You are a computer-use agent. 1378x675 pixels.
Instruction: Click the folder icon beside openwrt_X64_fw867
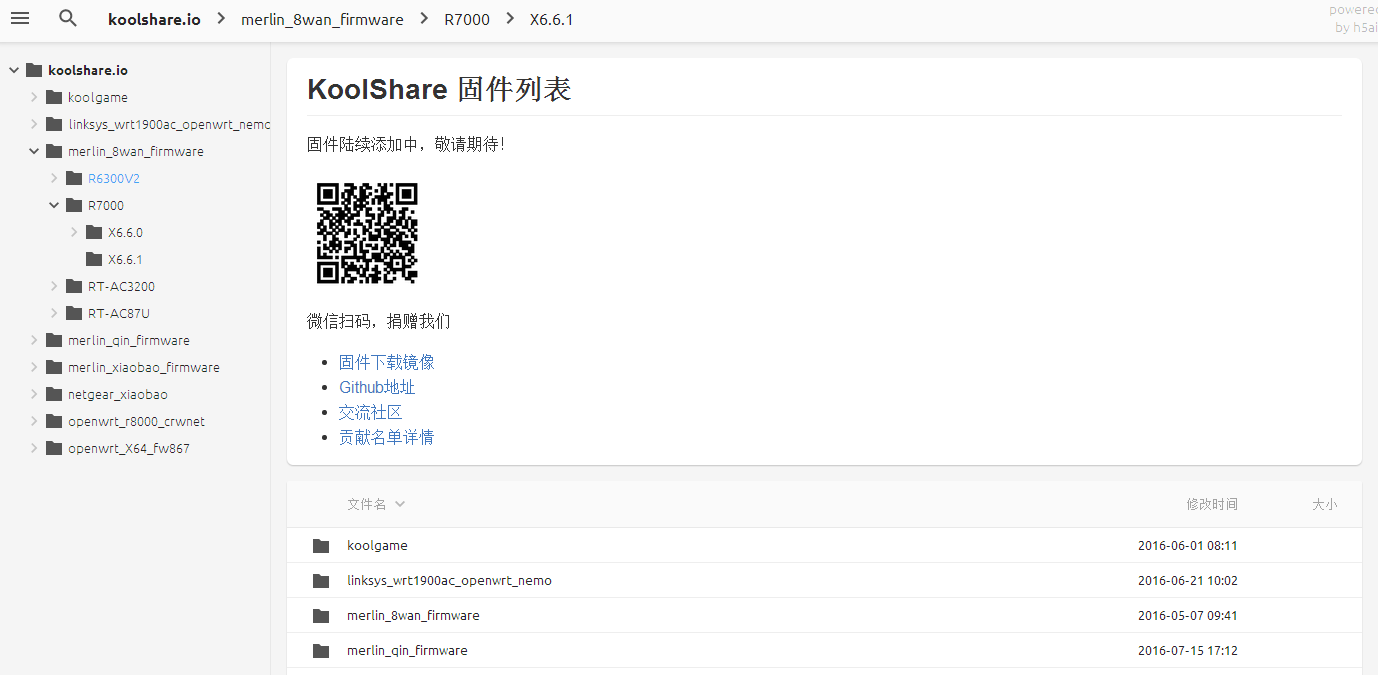click(53, 448)
